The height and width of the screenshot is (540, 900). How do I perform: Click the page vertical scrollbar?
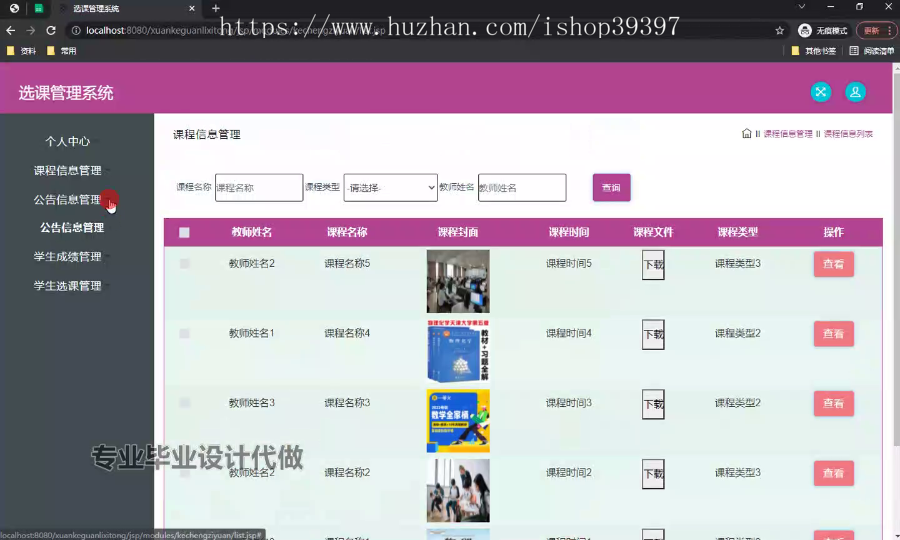[896, 258]
